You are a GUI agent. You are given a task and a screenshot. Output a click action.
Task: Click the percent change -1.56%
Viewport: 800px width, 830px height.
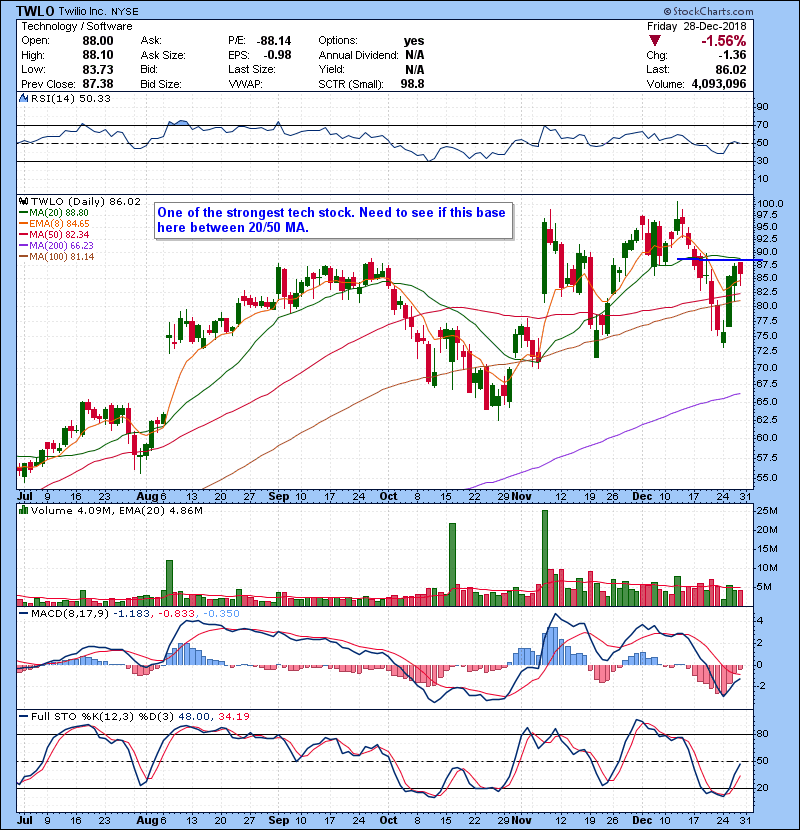(x=724, y=41)
